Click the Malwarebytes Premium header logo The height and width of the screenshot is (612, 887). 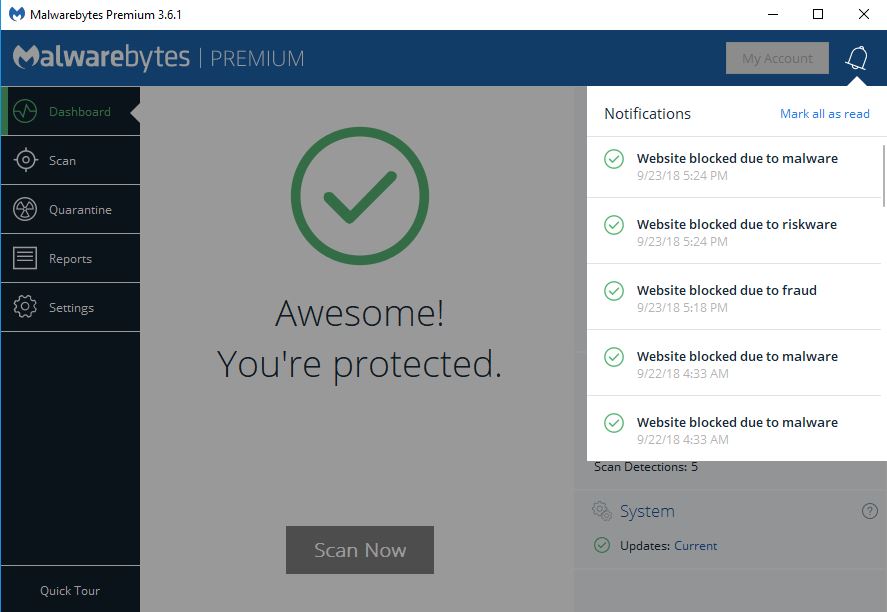click(158, 58)
